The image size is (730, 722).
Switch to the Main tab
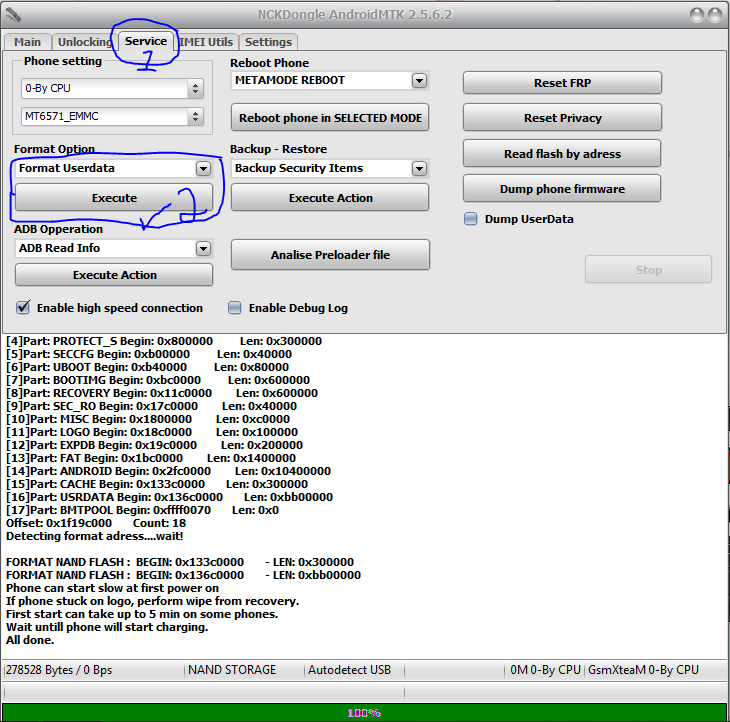coord(27,42)
